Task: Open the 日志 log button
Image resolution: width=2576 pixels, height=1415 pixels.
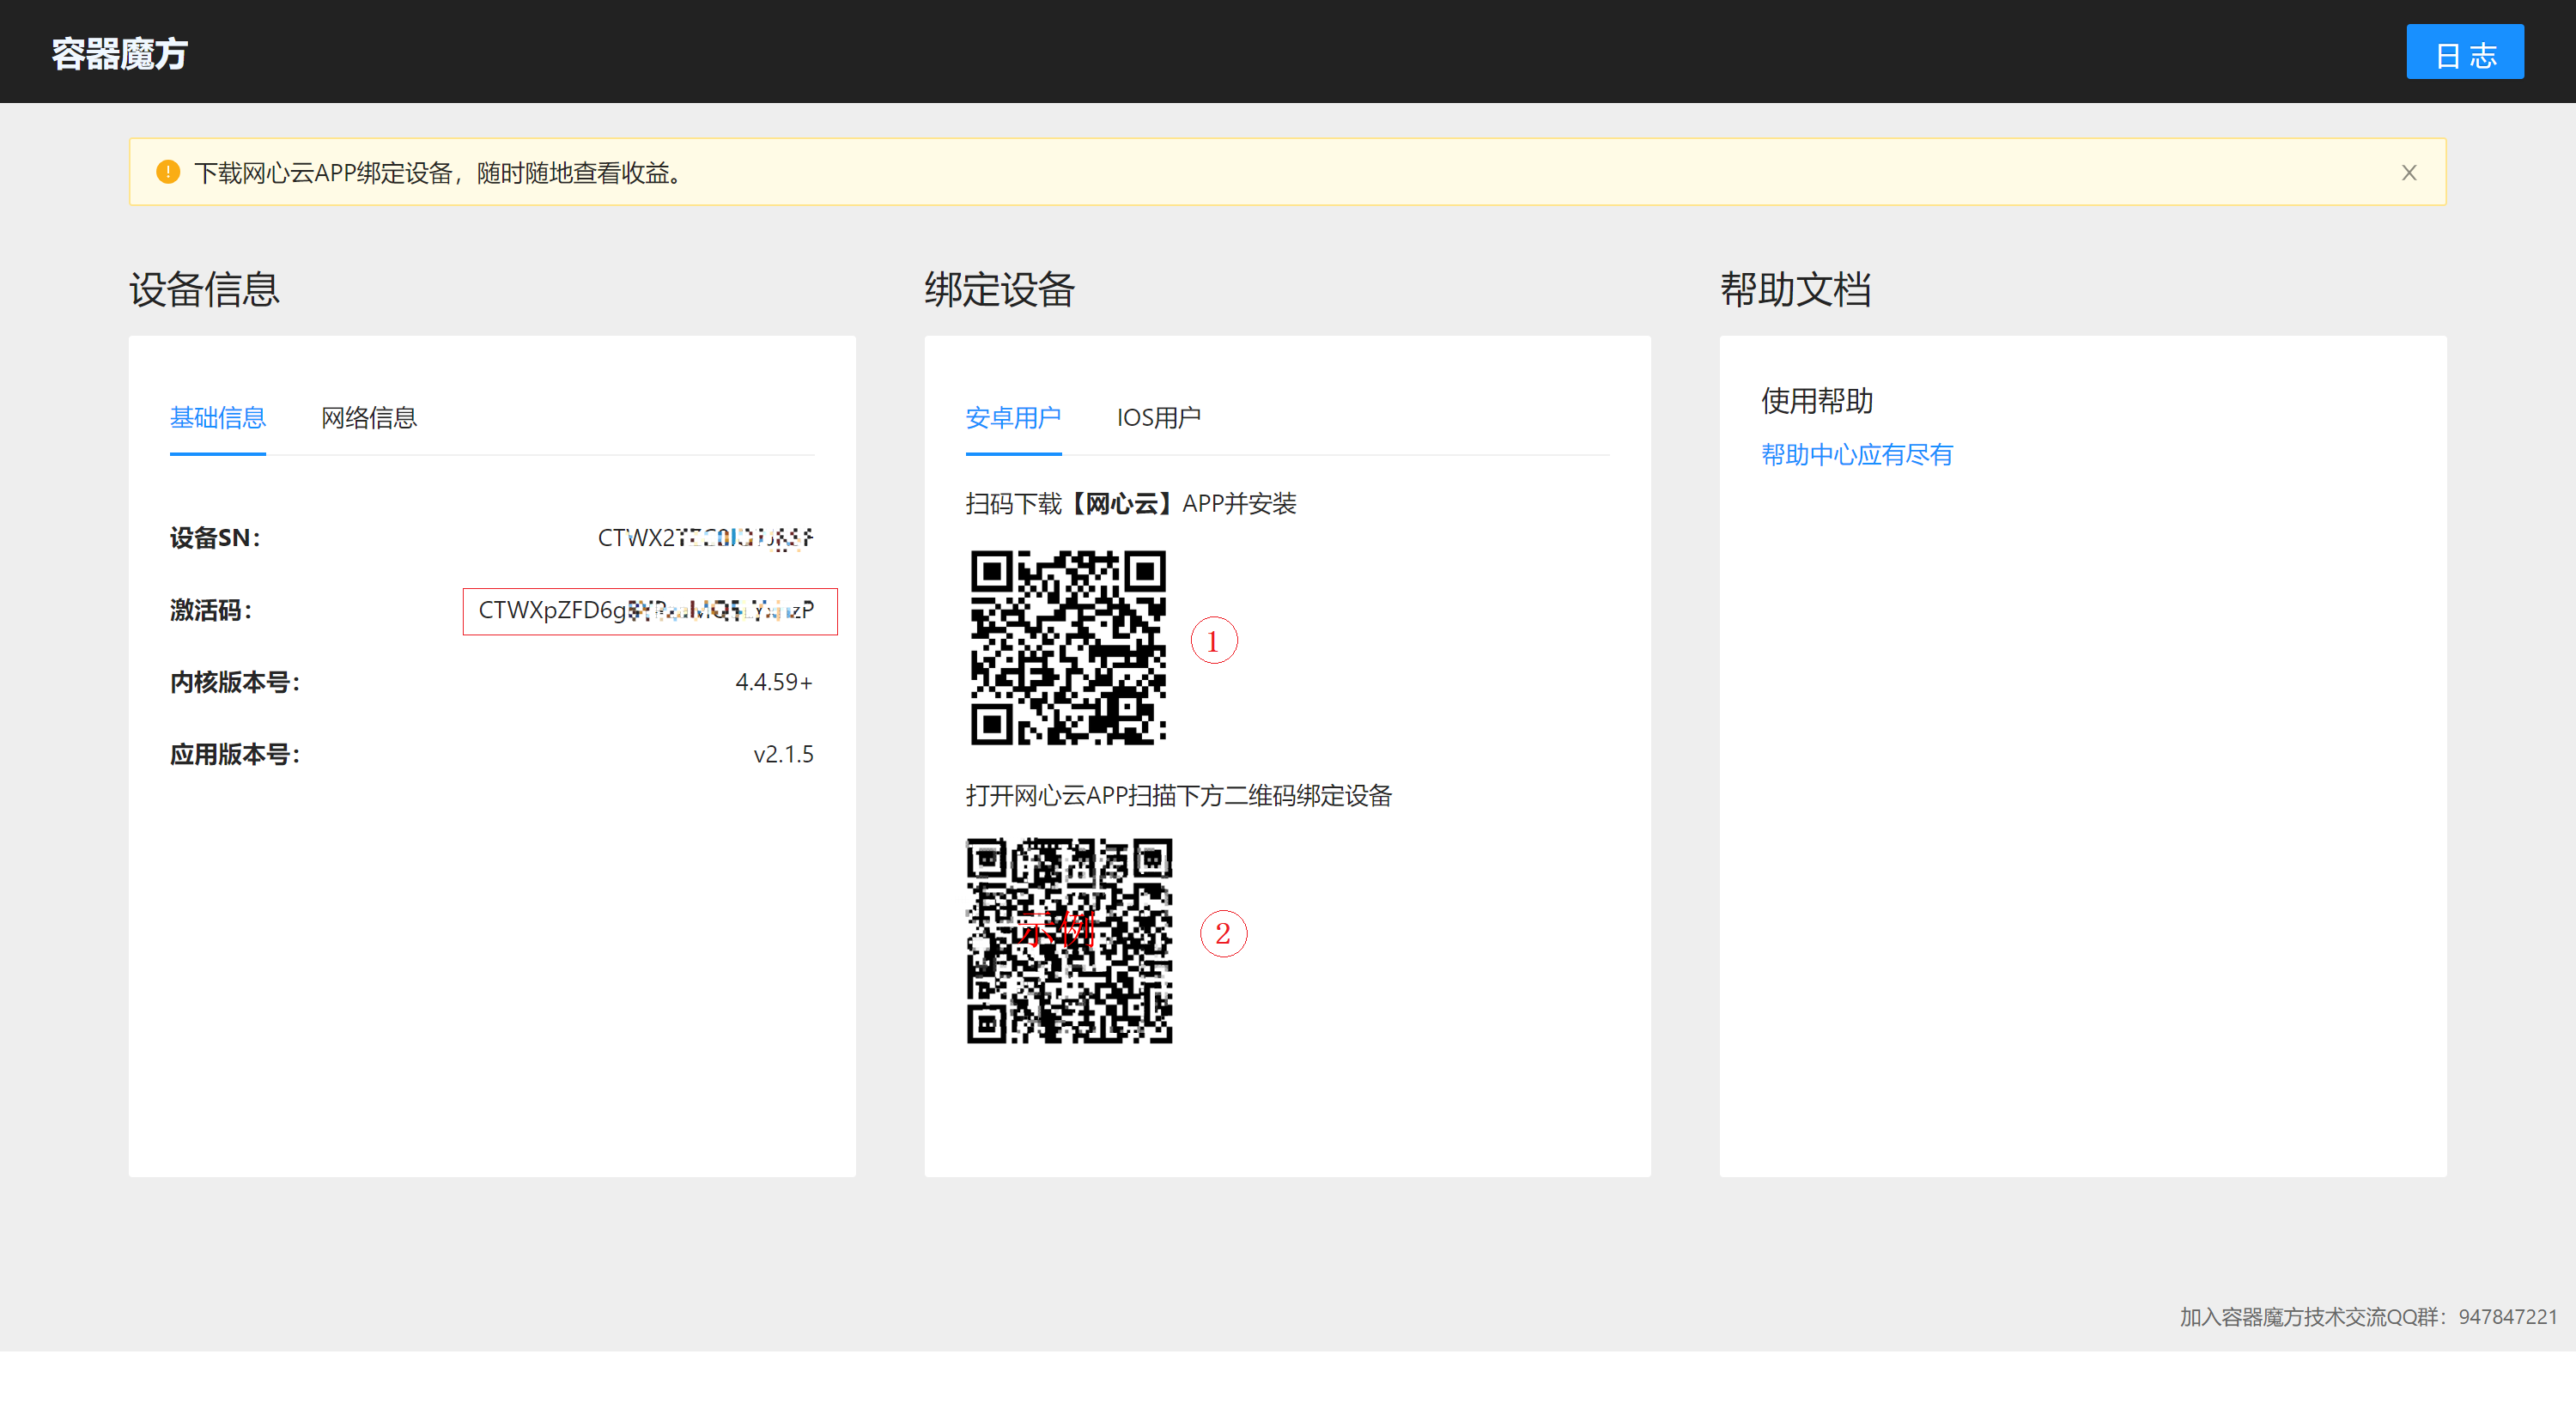Action: (2464, 53)
